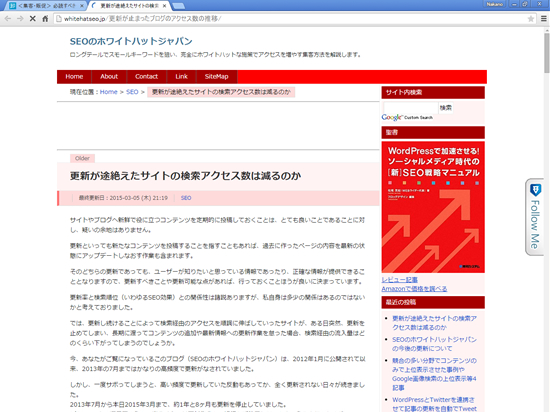
Task: Close the active article tab
Action: (164, 6)
